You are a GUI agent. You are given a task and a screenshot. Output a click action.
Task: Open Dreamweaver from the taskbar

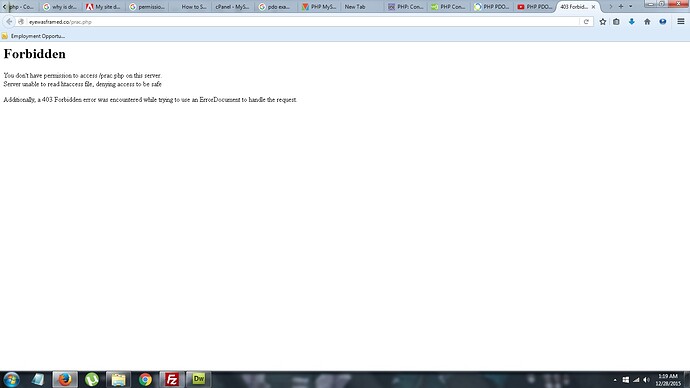coord(199,379)
